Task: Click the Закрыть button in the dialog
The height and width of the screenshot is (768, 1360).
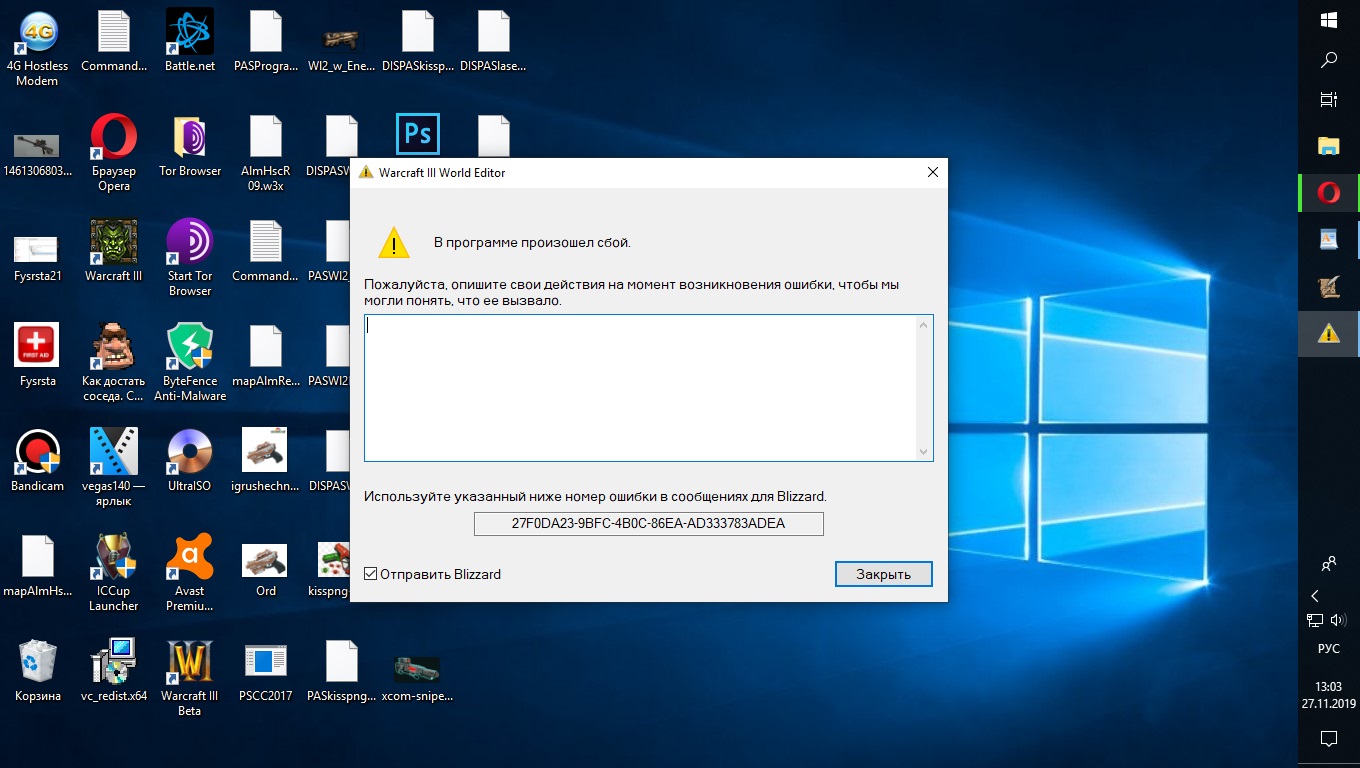Action: pyautogui.click(x=884, y=574)
